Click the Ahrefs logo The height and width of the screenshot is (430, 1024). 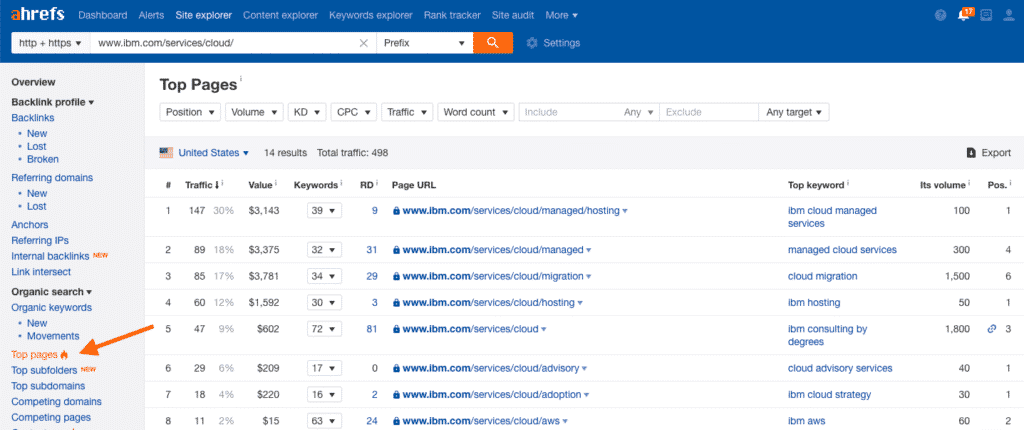pos(38,15)
